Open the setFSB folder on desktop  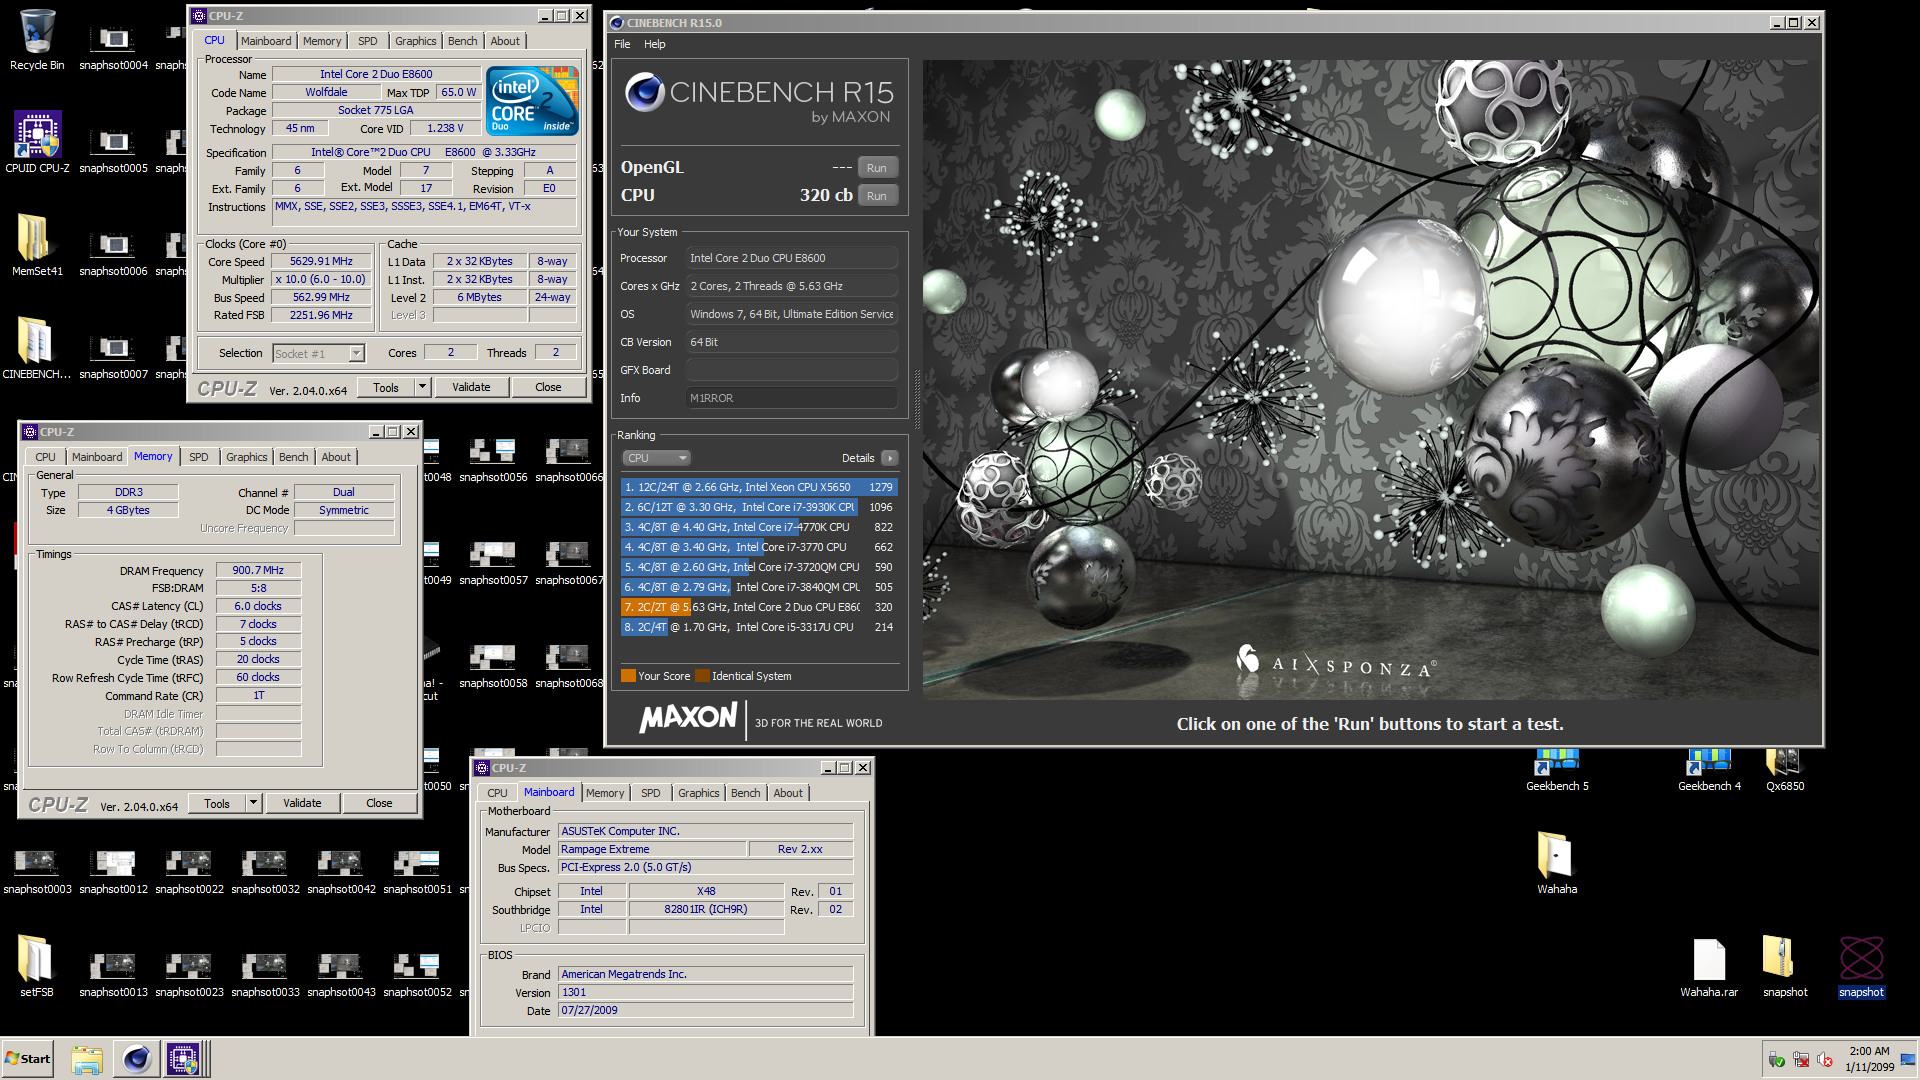(37, 967)
